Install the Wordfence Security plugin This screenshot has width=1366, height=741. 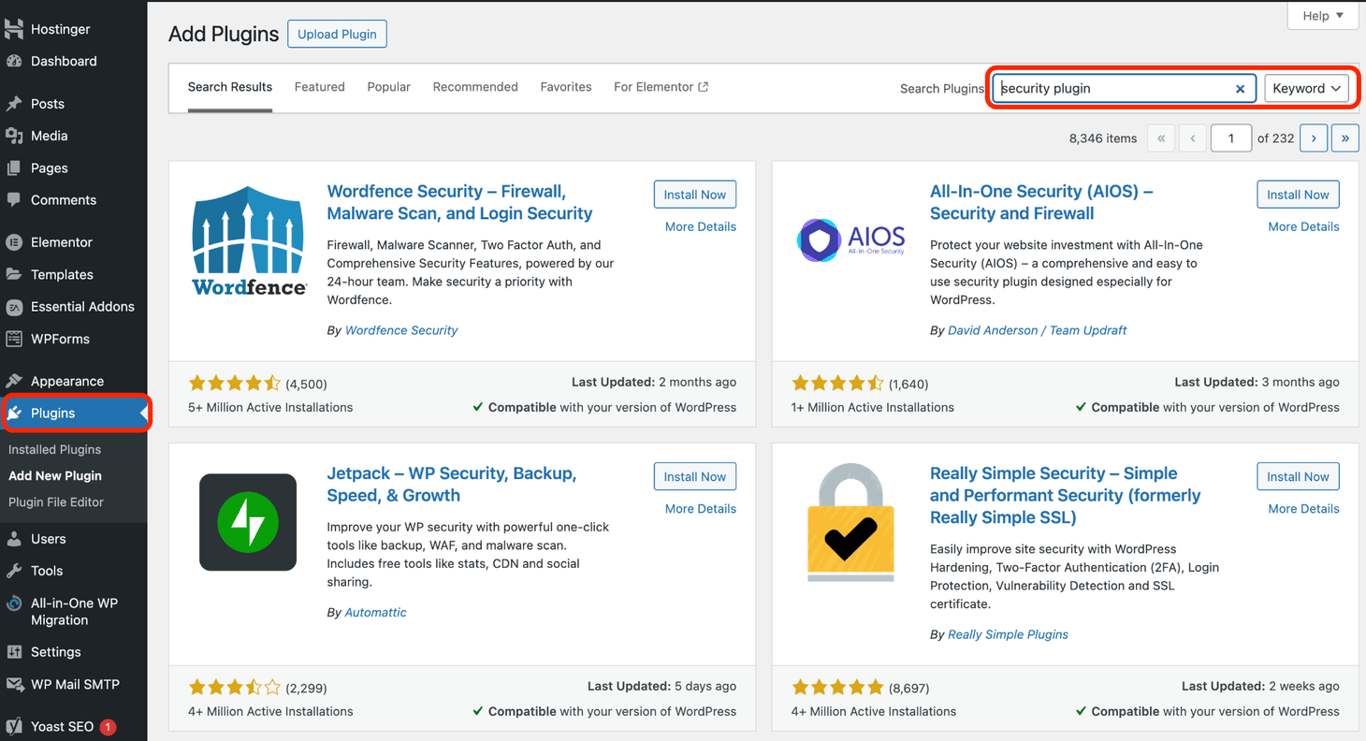tap(694, 194)
